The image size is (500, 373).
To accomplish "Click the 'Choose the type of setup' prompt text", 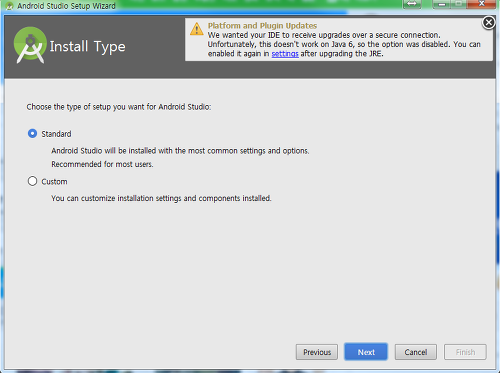I will tap(119, 107).
